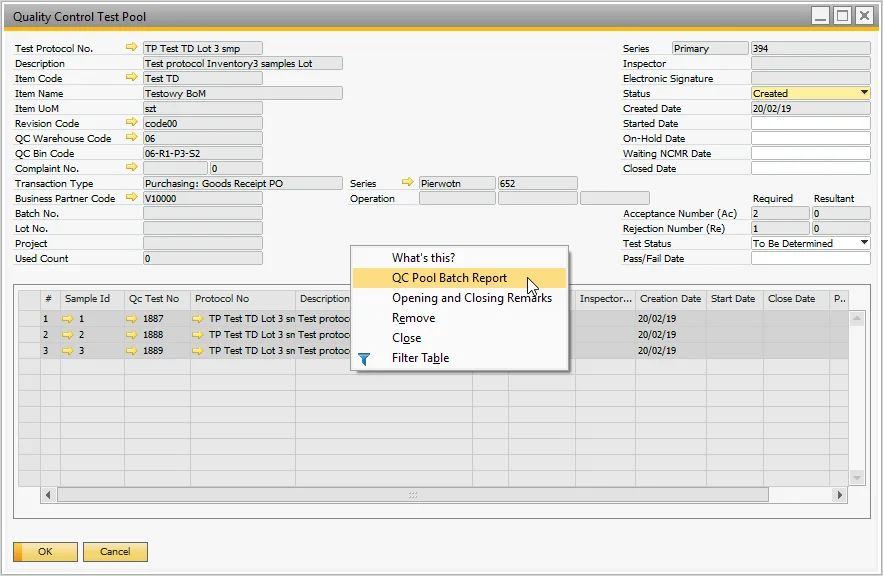Click Series value 652
Screen dimensions: 883x576
(x=537, y=183)
